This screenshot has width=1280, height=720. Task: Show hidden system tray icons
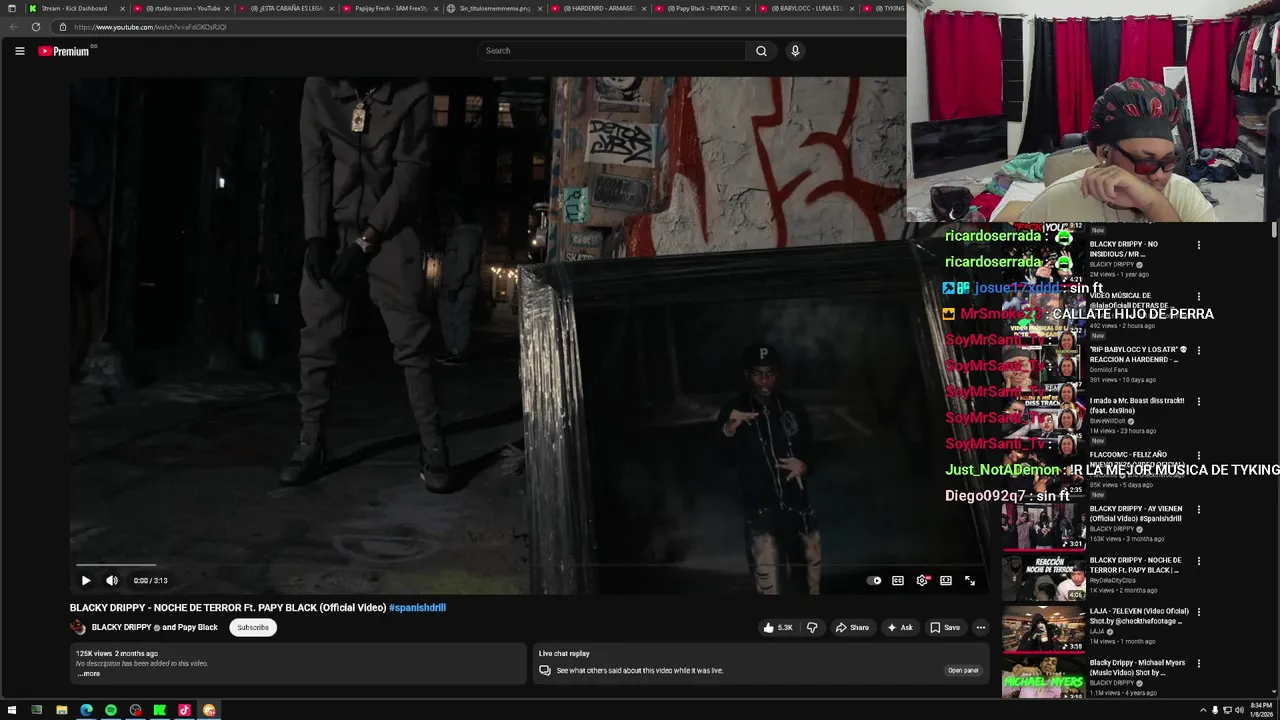1203,710
